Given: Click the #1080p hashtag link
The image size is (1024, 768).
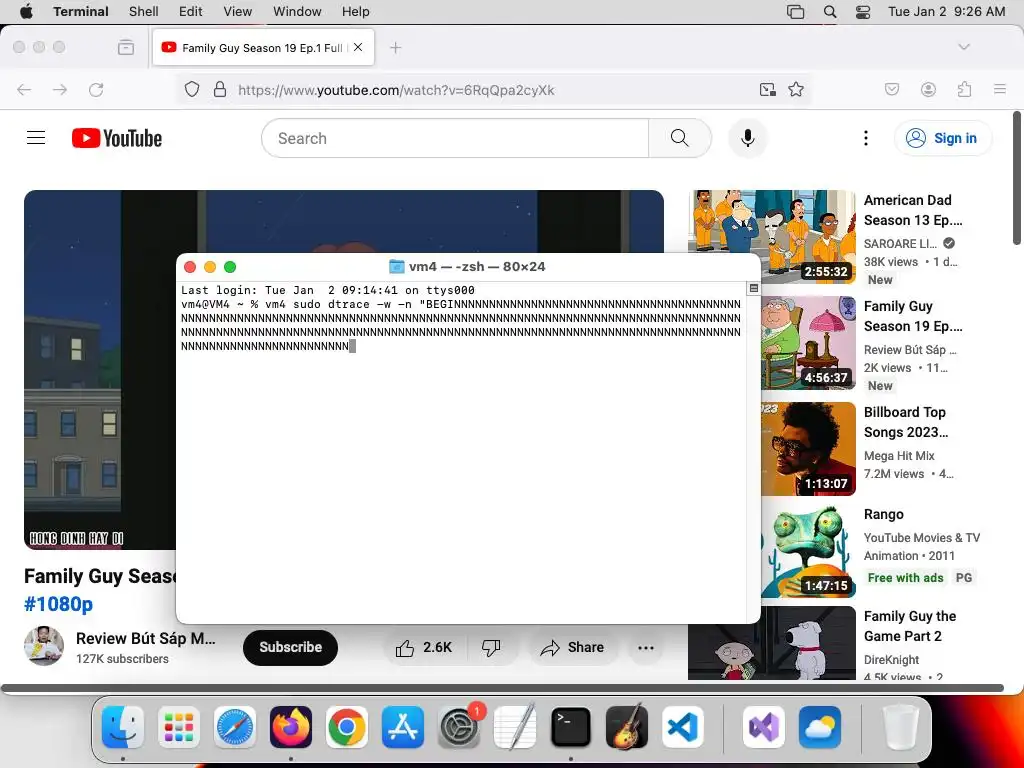Looking at the screenshot, I should click(x=58, y=603).
